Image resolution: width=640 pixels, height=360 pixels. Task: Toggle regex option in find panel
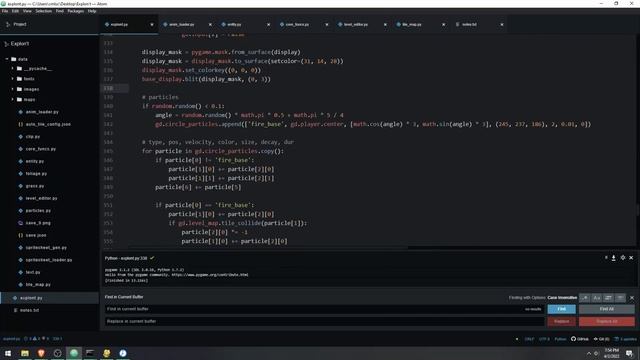[x=585, y=298]
